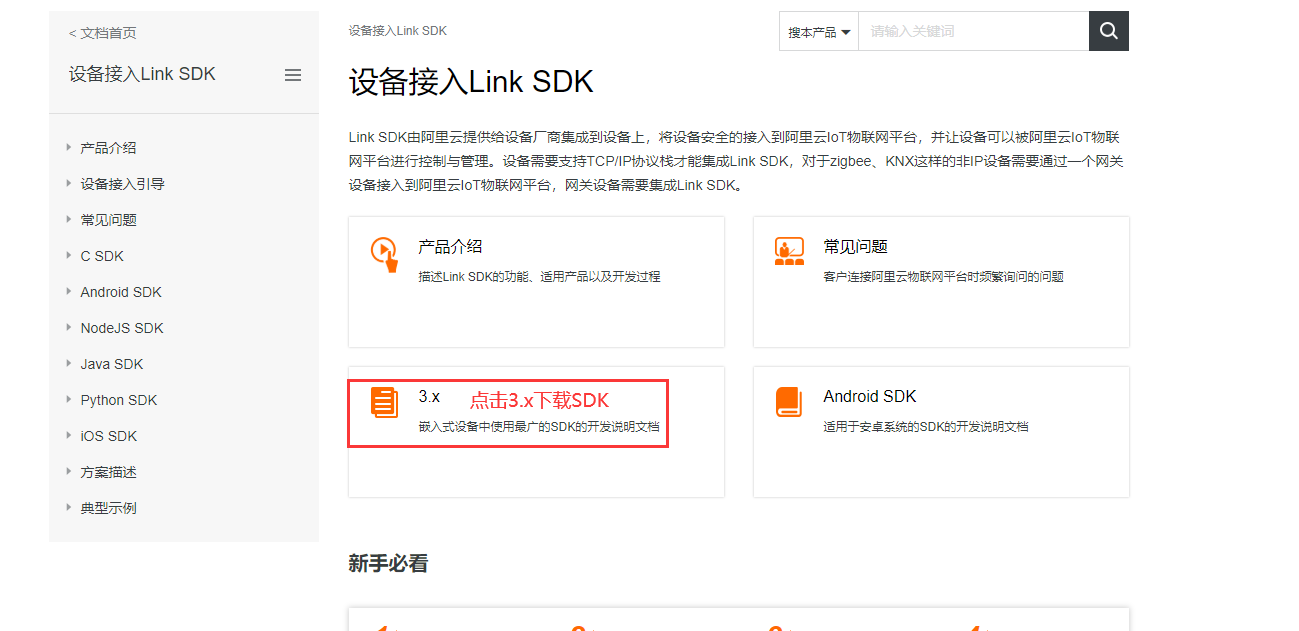
Task: Click the 嵌入式设备中使用最广的SDK description
Action: [x=539, y=427]
